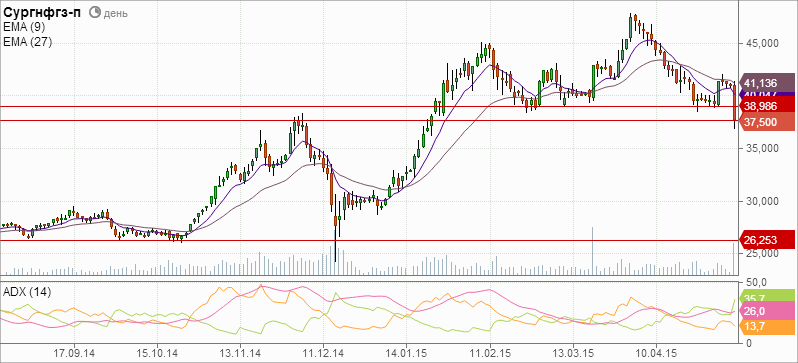The width and height of the screenshot is (798, 363).
Task: Click the 14.01.15 date label
Action: [406, 352]
